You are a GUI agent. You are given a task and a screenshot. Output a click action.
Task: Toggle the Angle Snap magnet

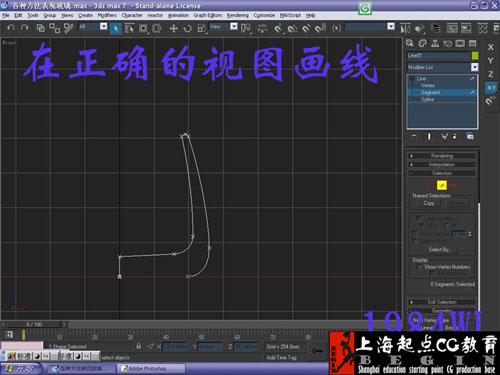[292, 29]
